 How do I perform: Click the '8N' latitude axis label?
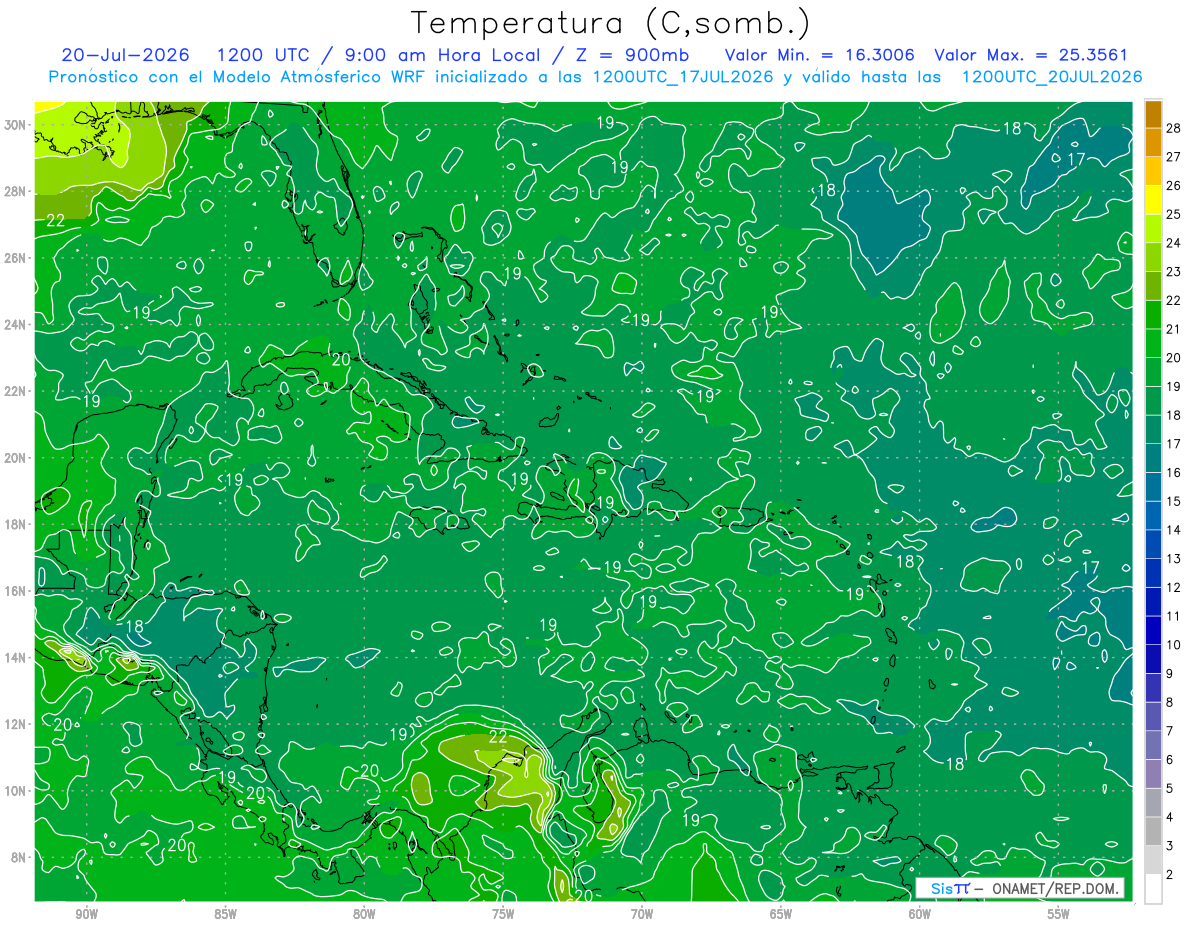20,857
